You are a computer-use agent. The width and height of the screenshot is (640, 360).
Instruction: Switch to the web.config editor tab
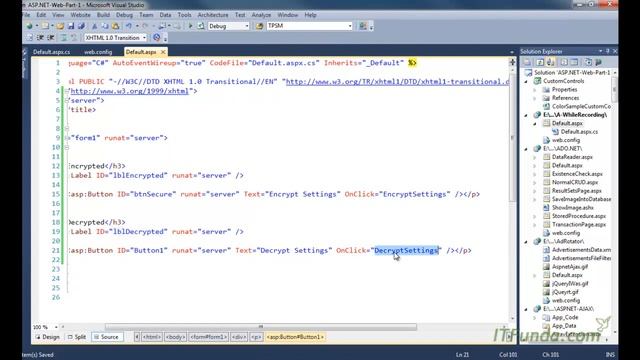pyautogui.click(x=98, y=52)
